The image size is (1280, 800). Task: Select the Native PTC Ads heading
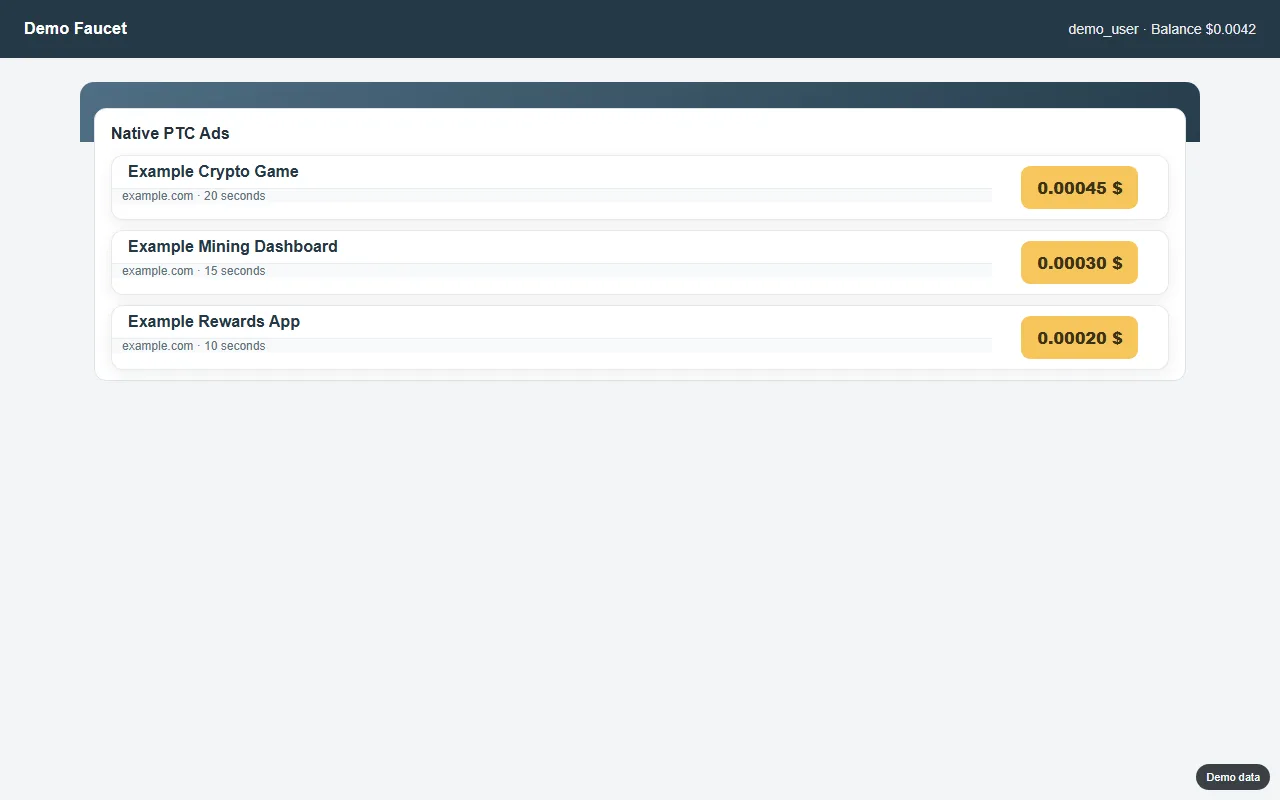click(x=170, y=133)
